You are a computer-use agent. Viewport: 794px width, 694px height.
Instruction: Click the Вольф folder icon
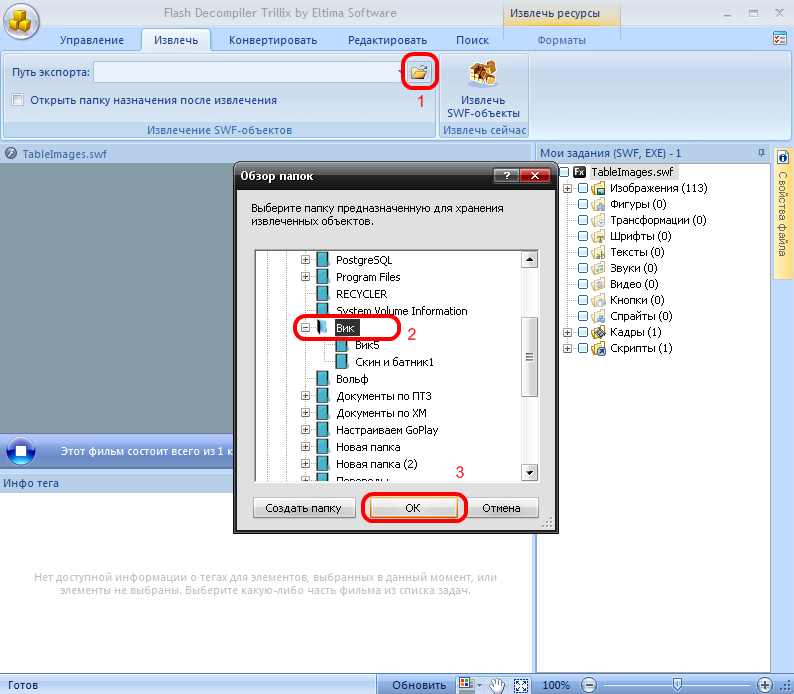(x=323, y=379)
